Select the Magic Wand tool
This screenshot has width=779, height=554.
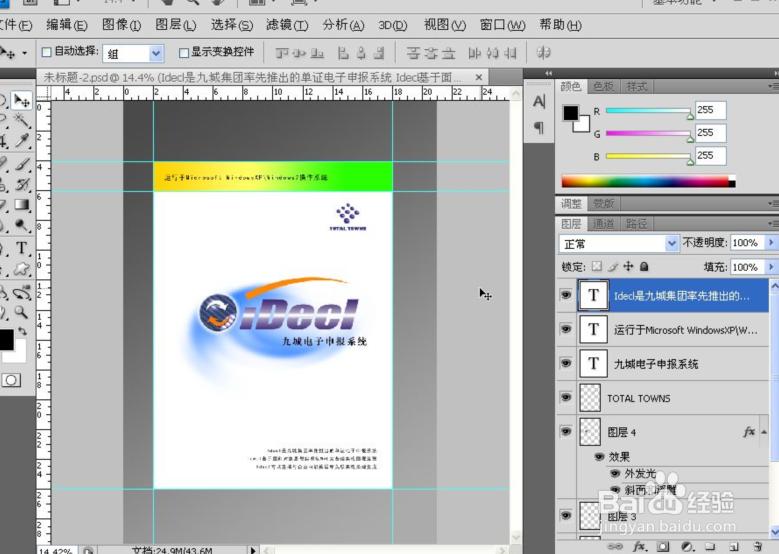[x=21, y=120]
